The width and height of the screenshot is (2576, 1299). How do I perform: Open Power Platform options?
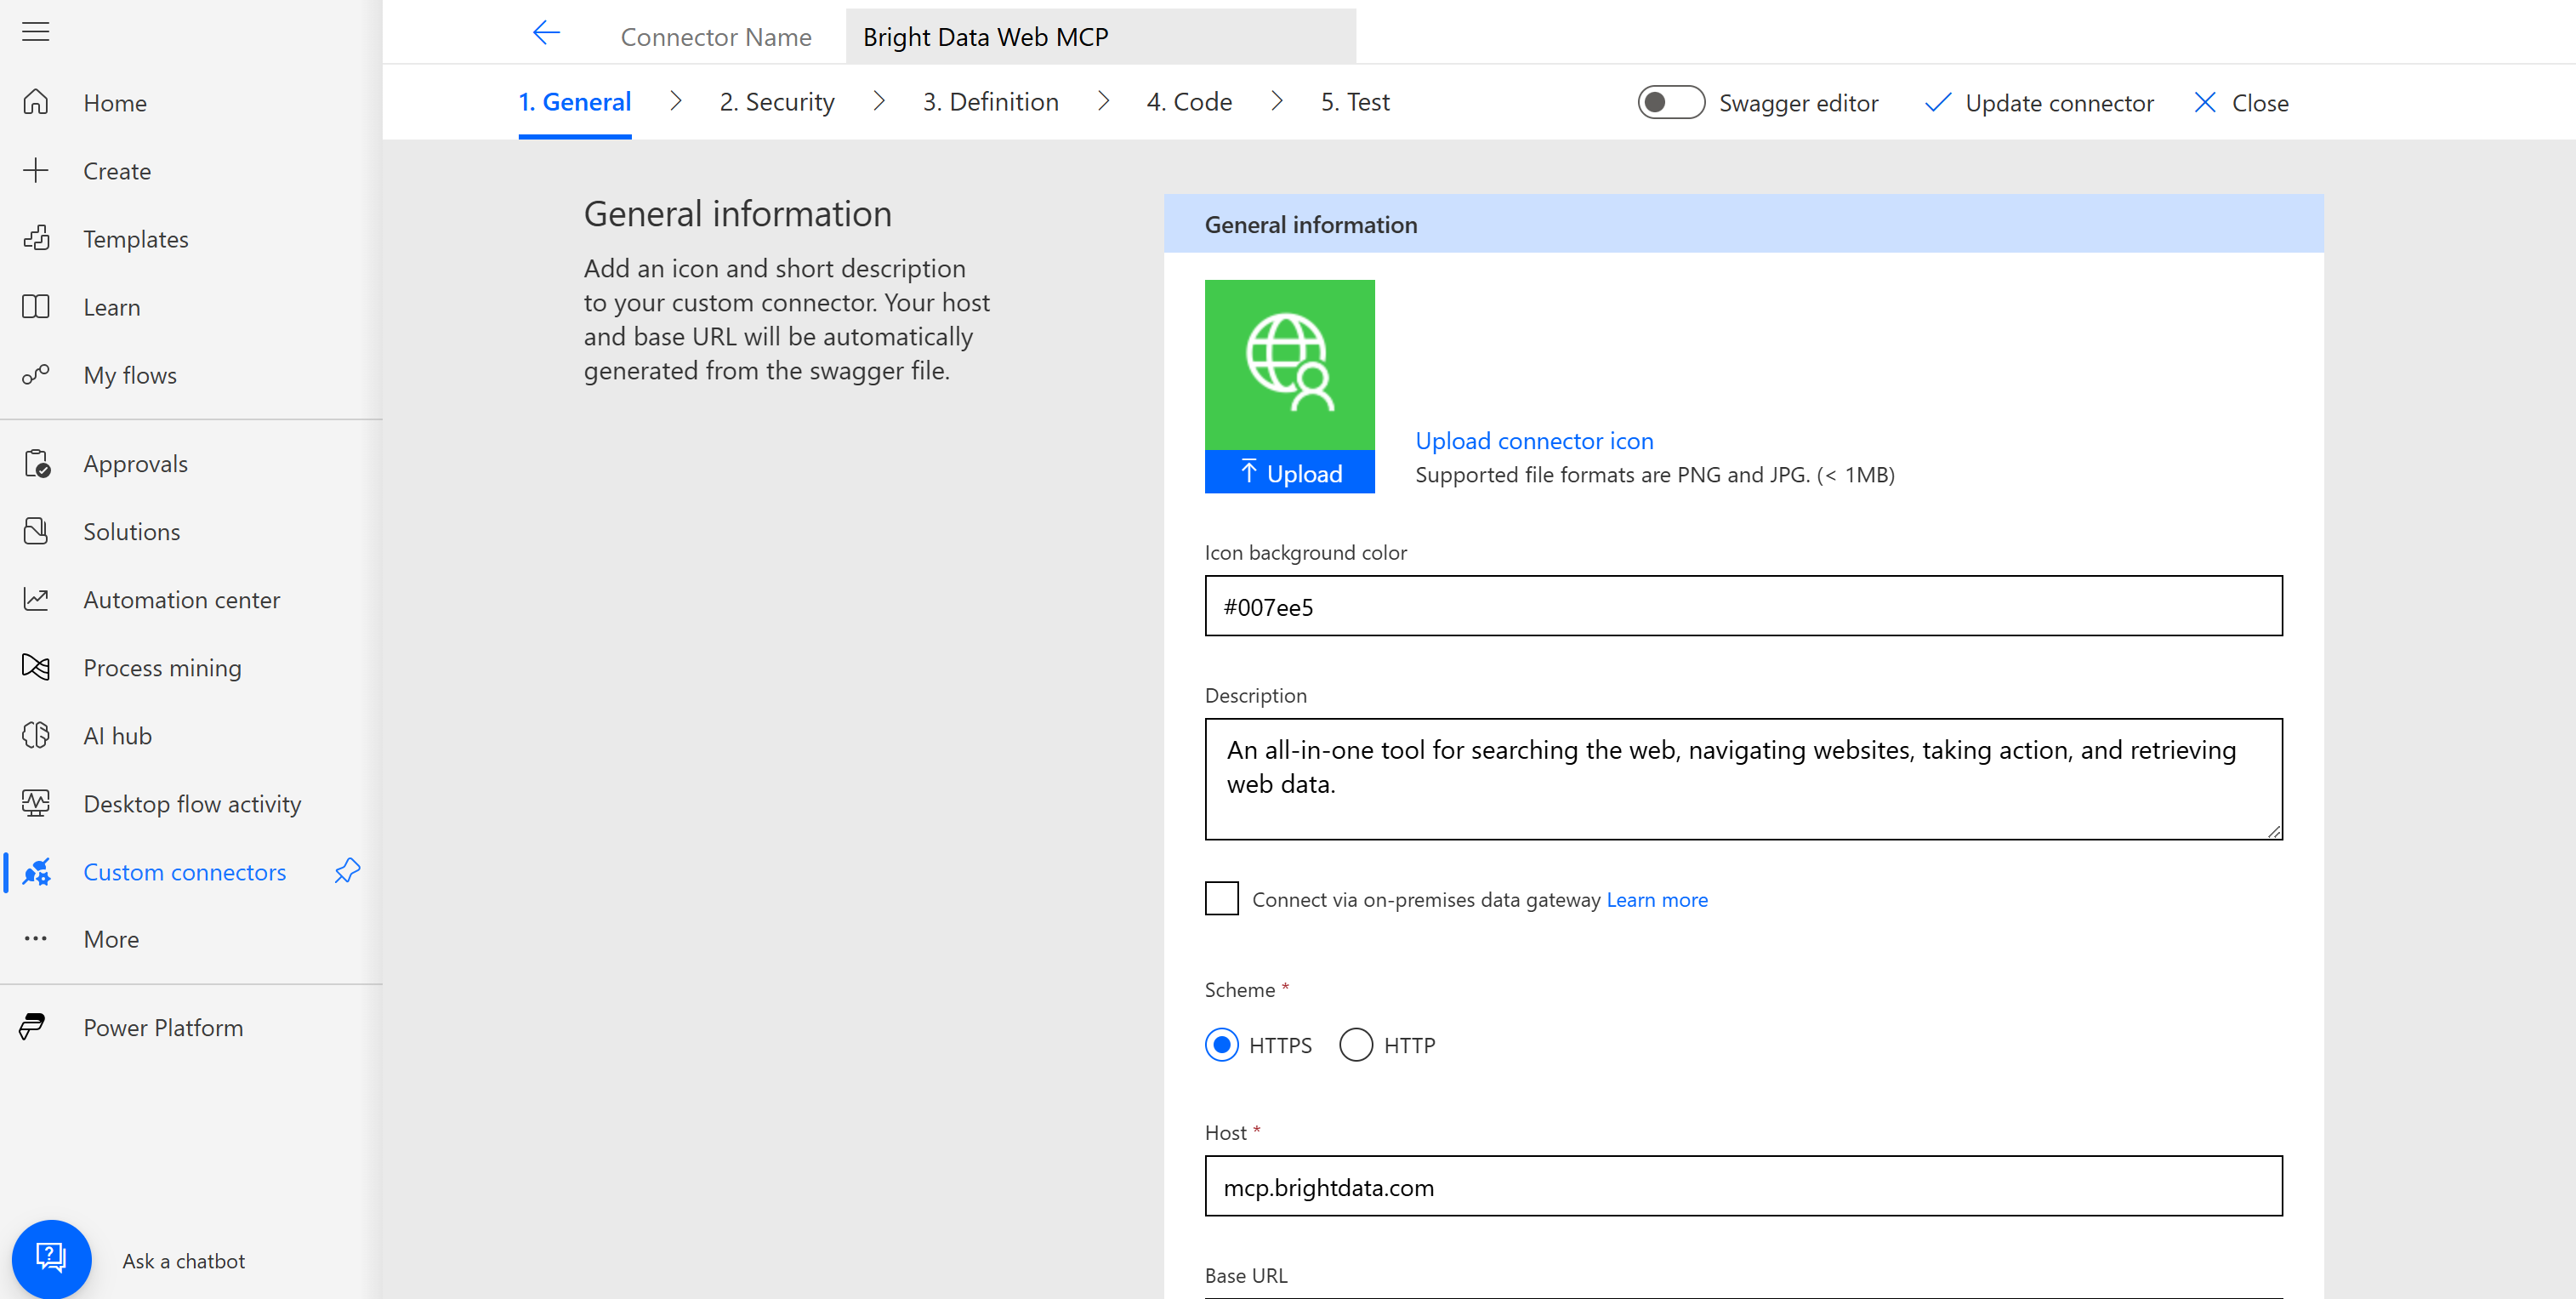[163, 1027]
